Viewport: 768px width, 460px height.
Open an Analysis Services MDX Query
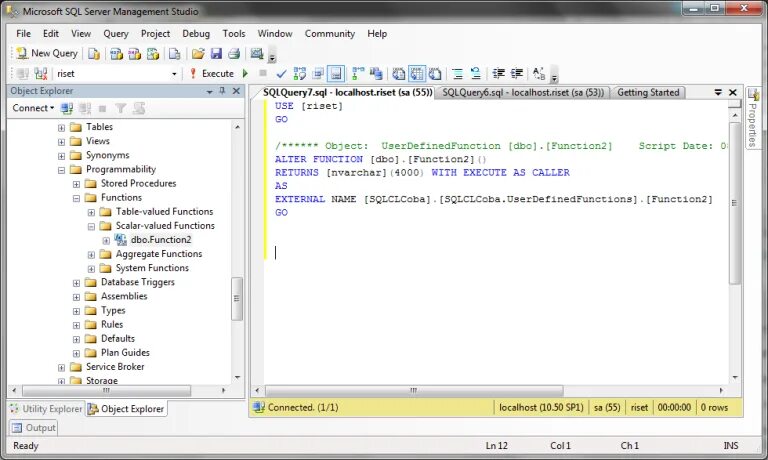click(116, 53)
